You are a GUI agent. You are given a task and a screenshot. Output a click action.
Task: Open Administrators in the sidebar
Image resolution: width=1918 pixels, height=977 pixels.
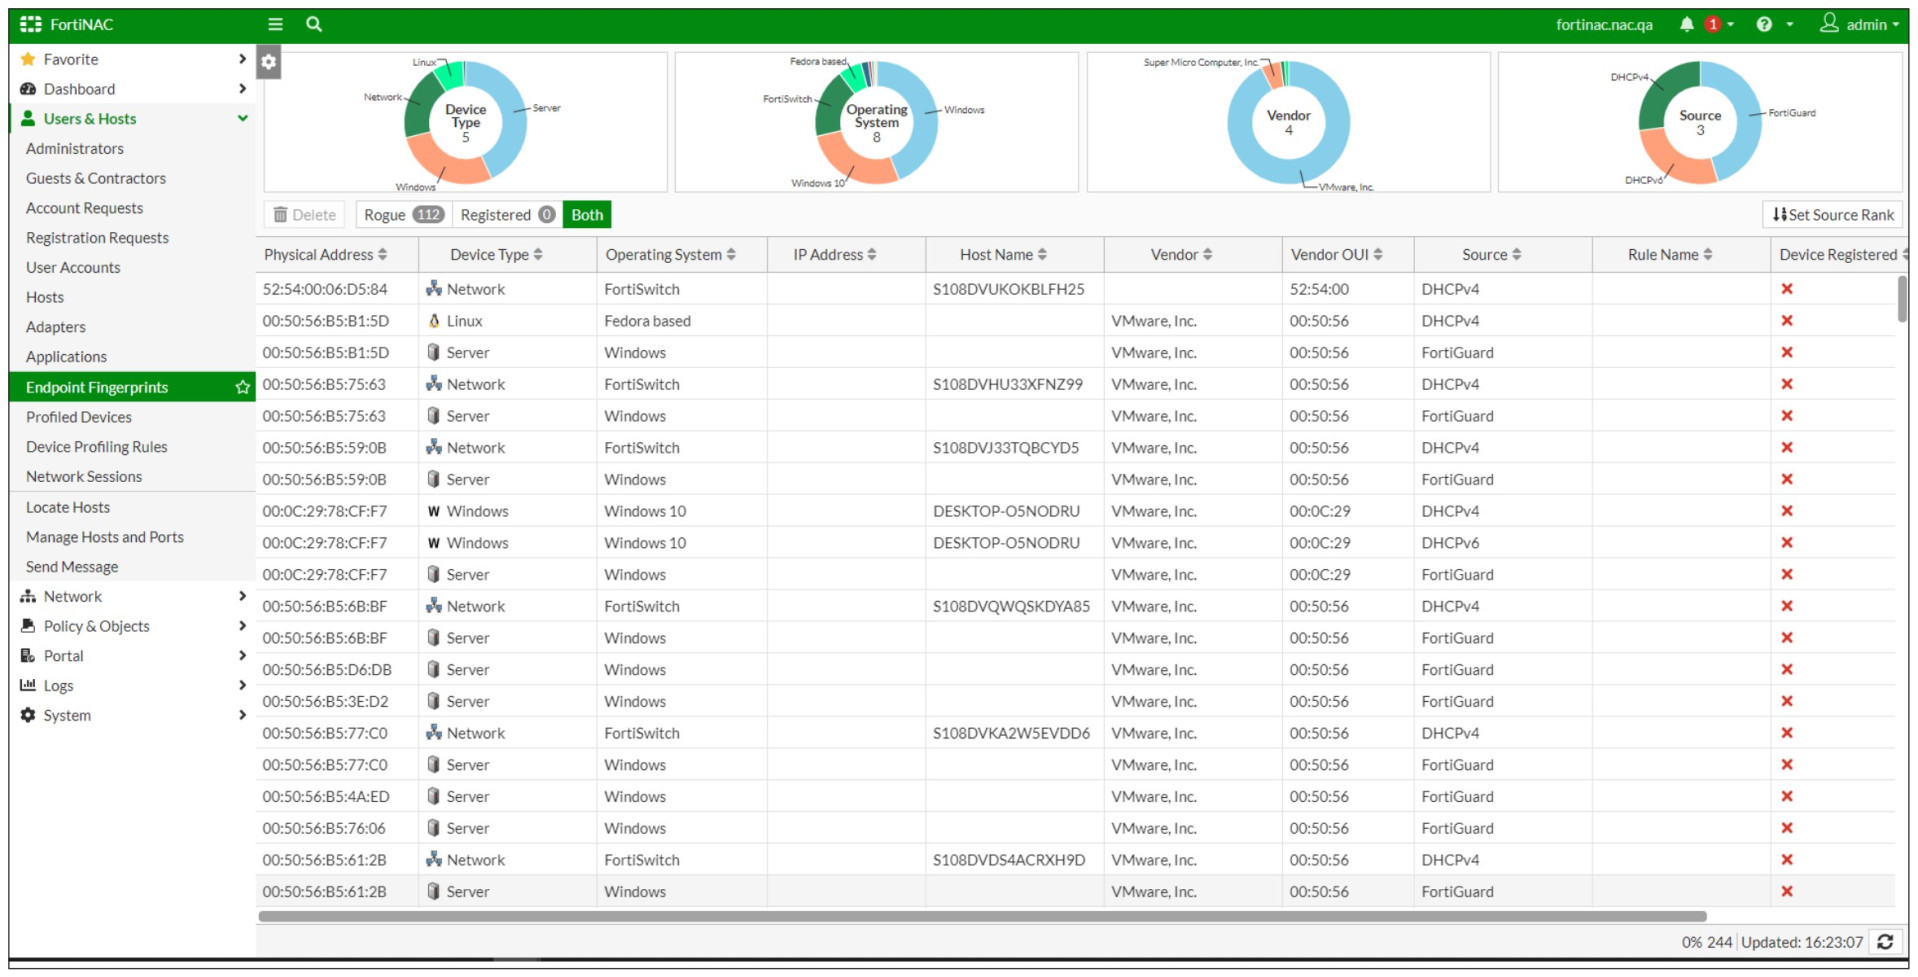click(x=75, y=148)
